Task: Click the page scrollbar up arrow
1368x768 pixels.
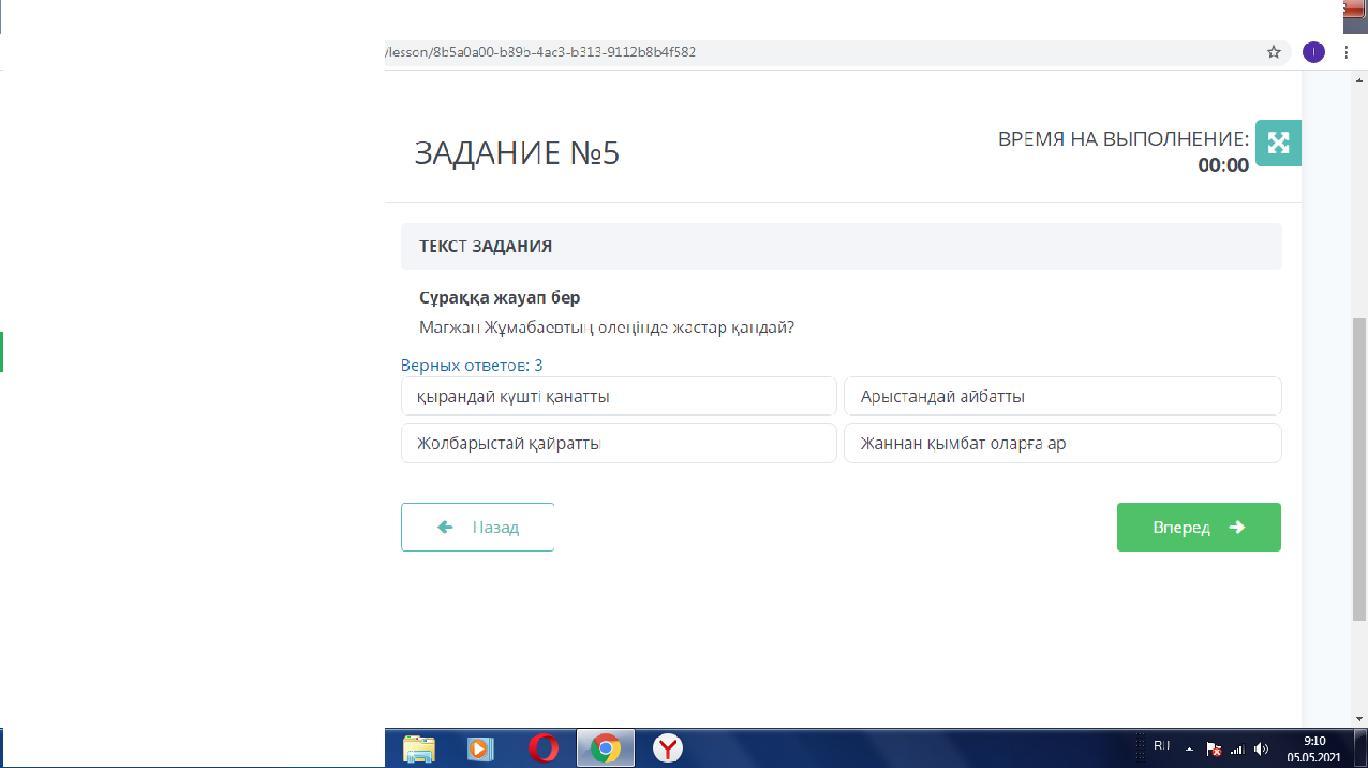Action: coord(1360,78)
